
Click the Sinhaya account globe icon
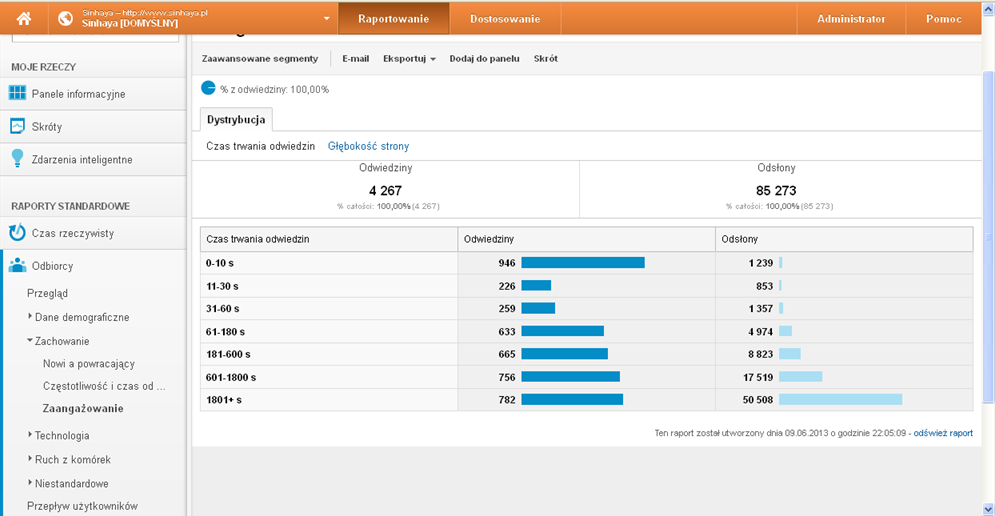click(x=65, y=19)
